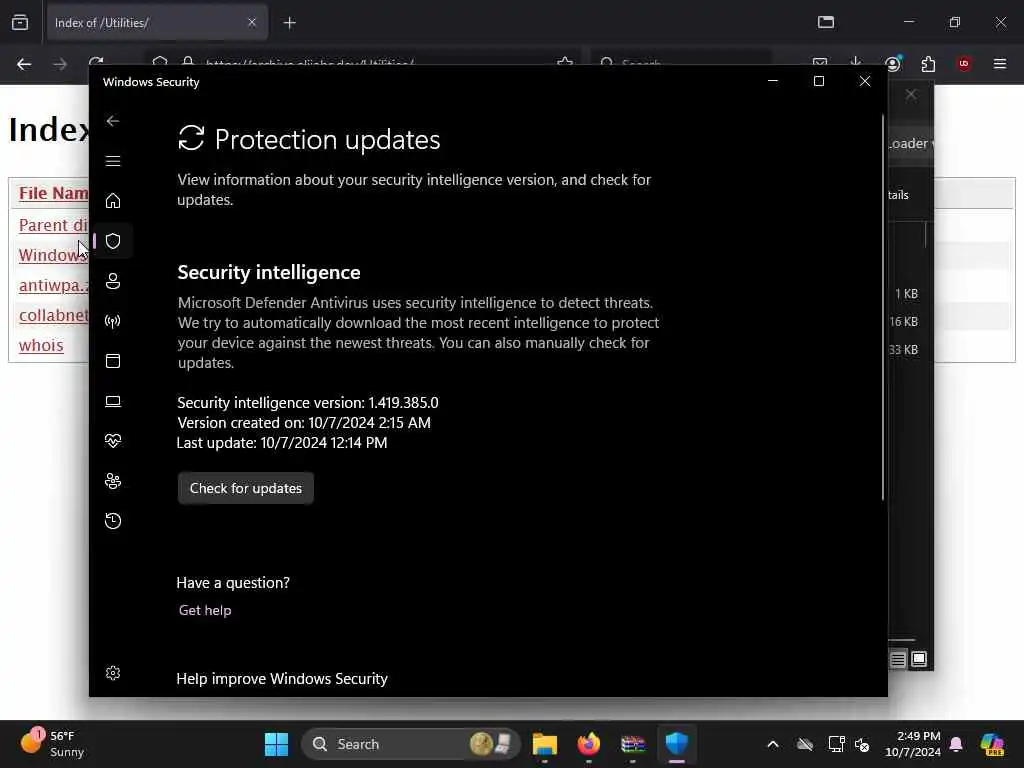Image resolution: width=1024 pixels, height=768 pixels.
Task: Sort by File Name column header
Action: (53, 193)
